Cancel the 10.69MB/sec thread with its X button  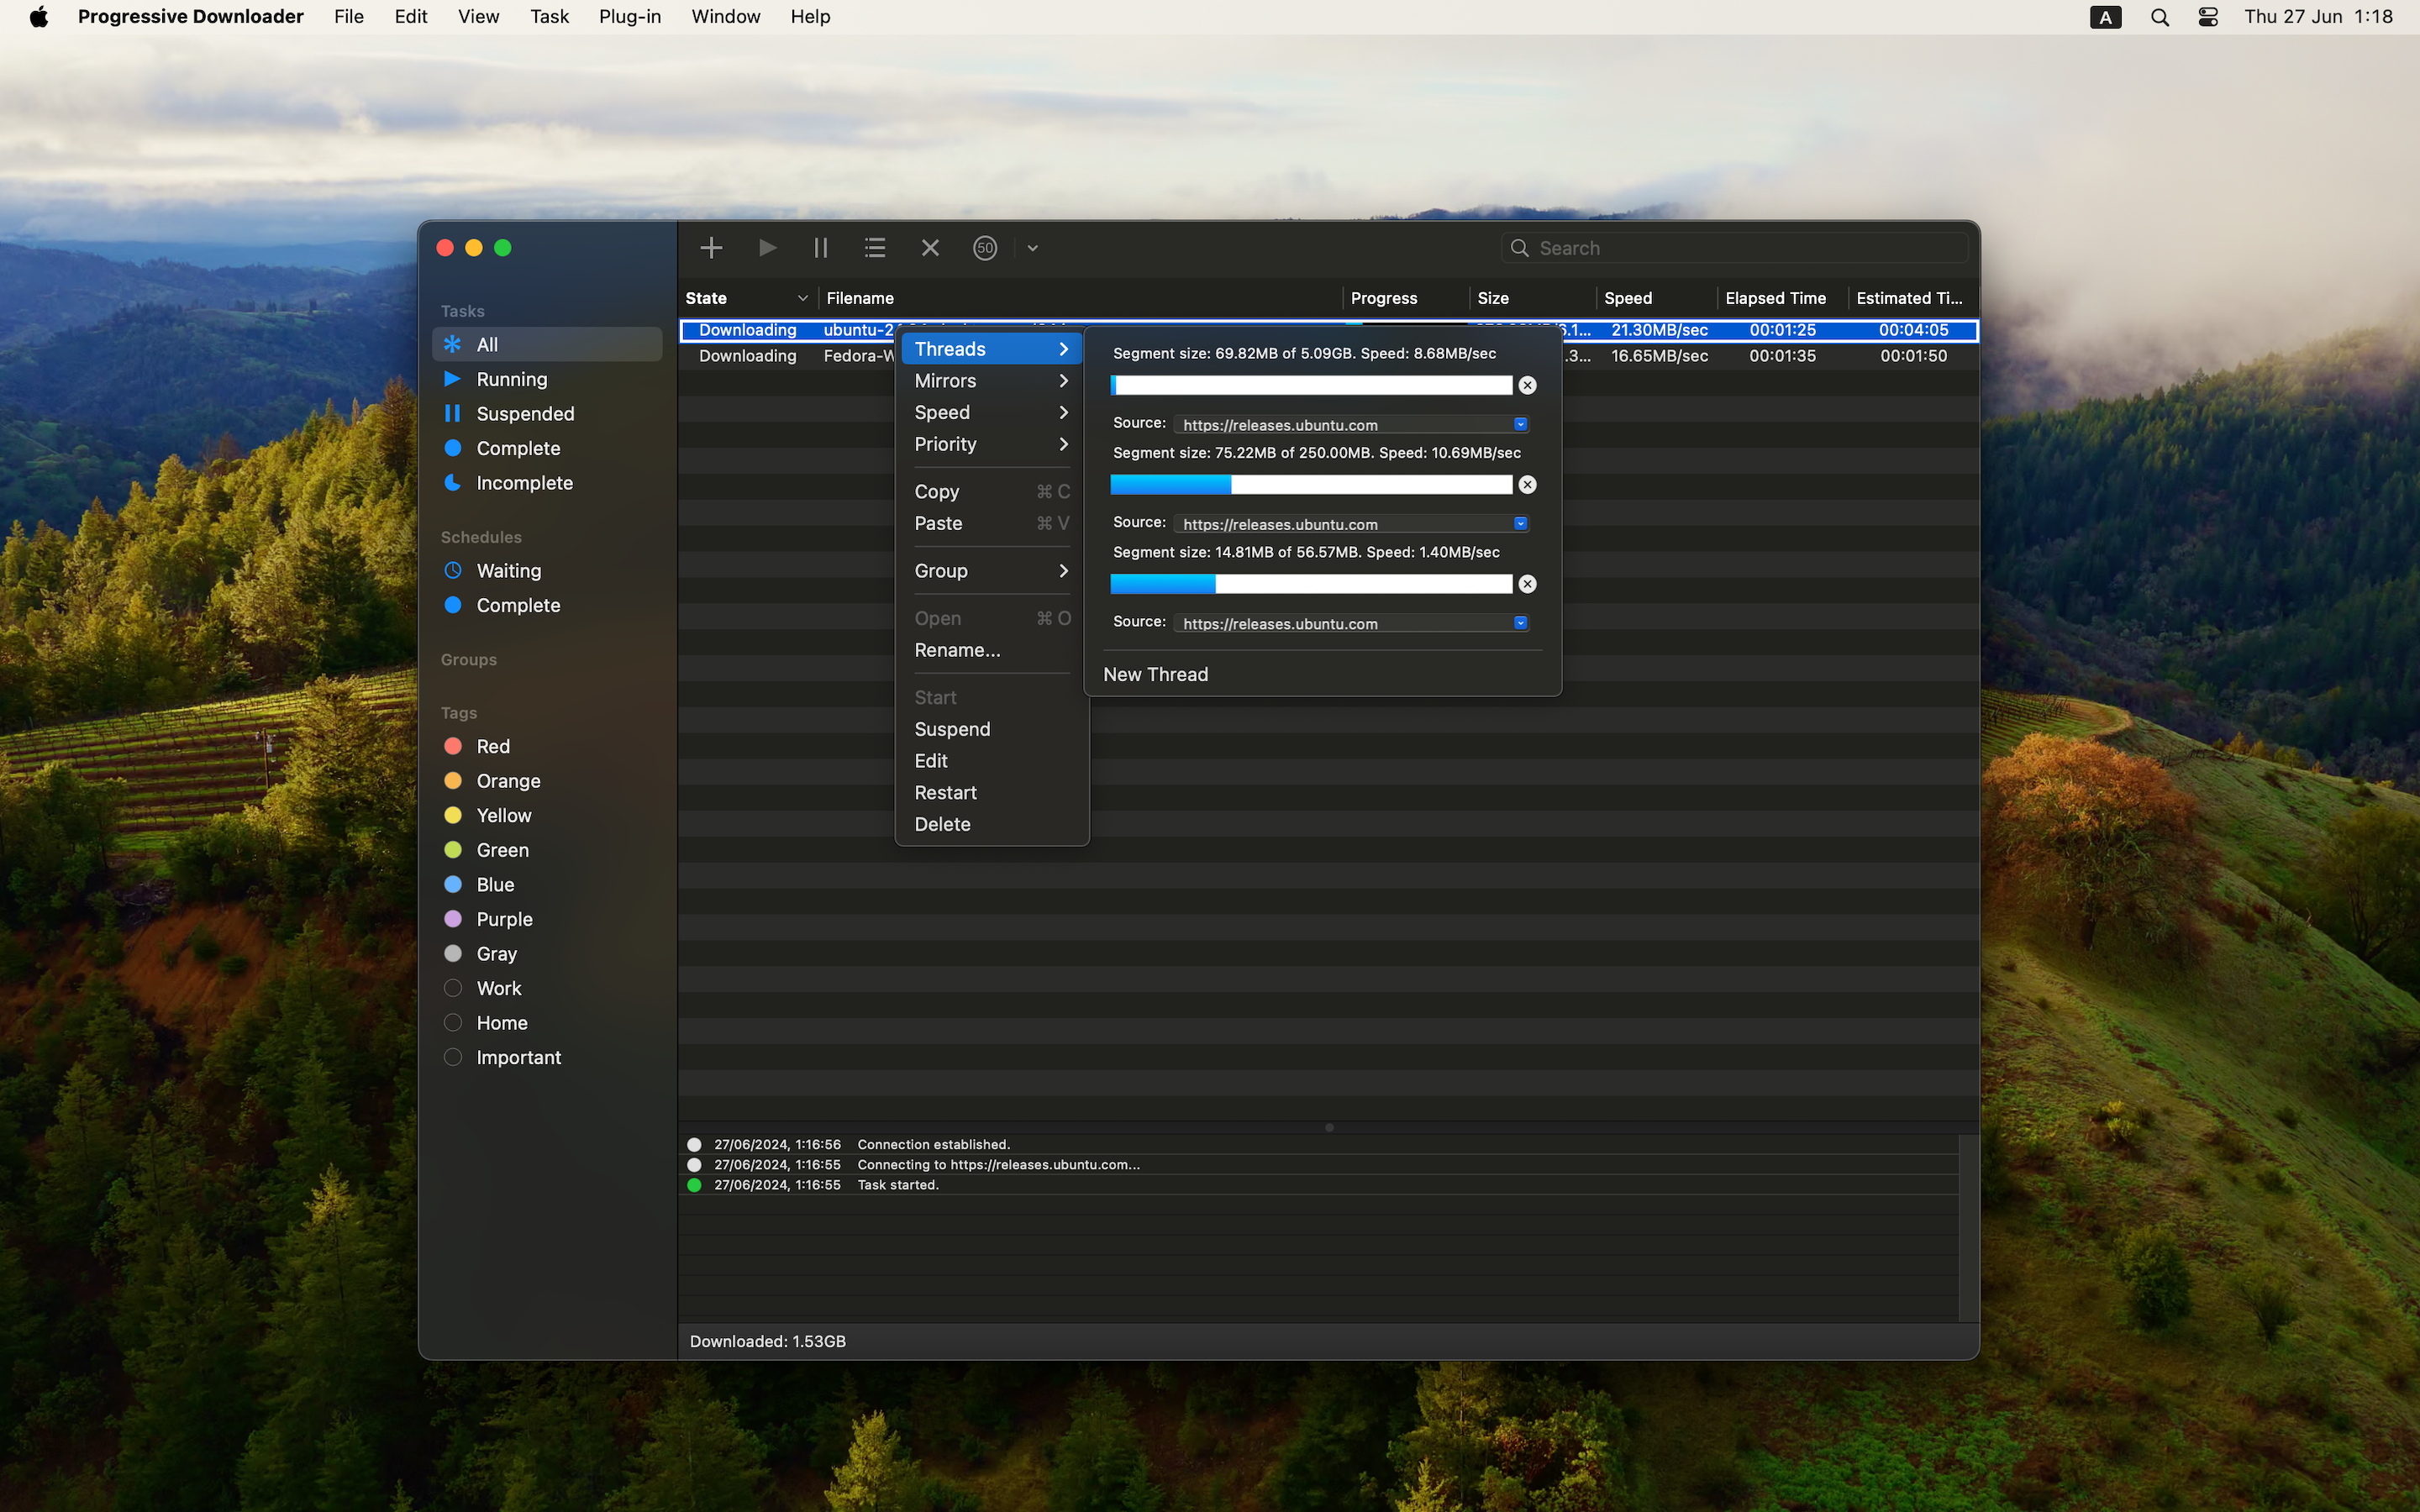point(1527,485)
